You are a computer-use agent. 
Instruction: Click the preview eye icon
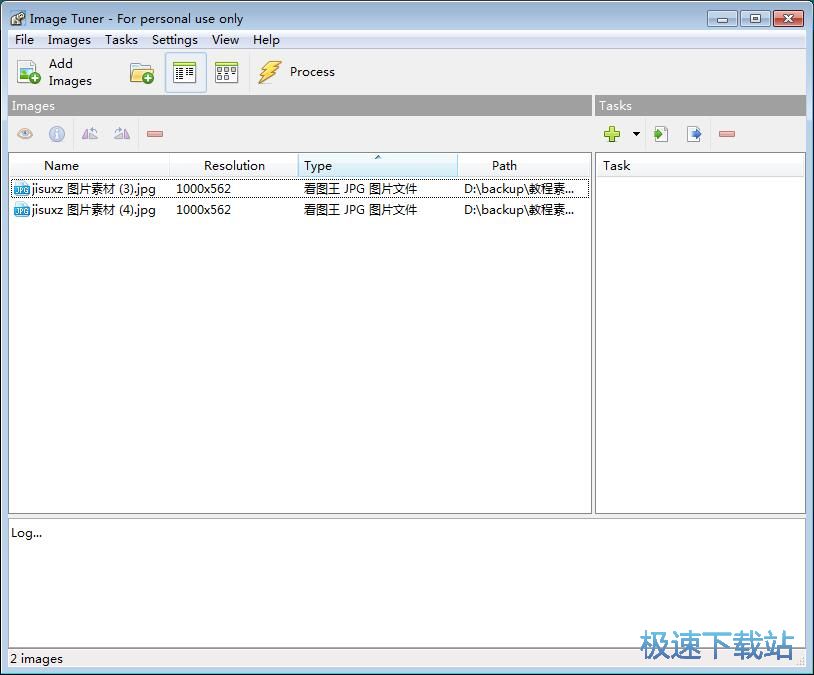click(25, 134)
